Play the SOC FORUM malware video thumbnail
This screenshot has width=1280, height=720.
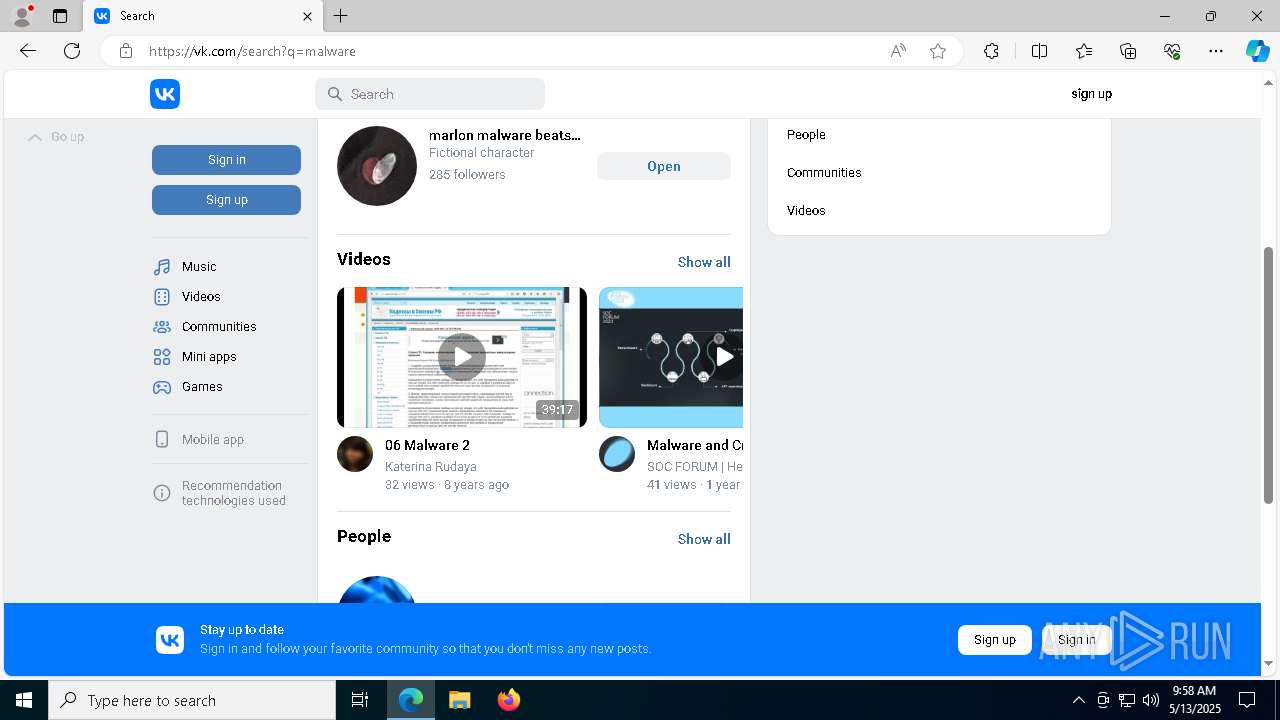coord(671,357)
